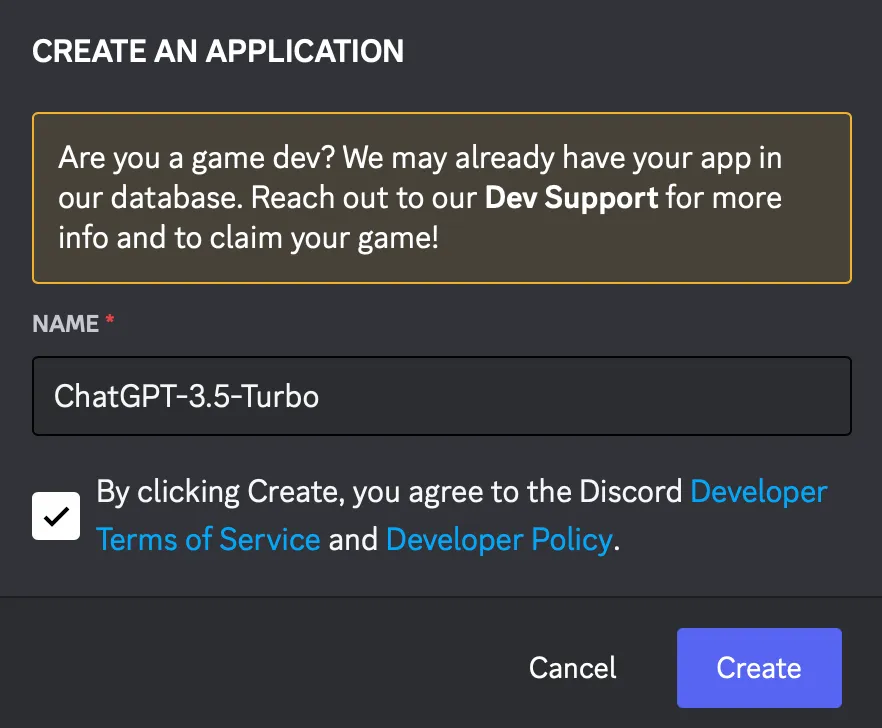Click 'Are you a game dev?' text

pos(197,158)
